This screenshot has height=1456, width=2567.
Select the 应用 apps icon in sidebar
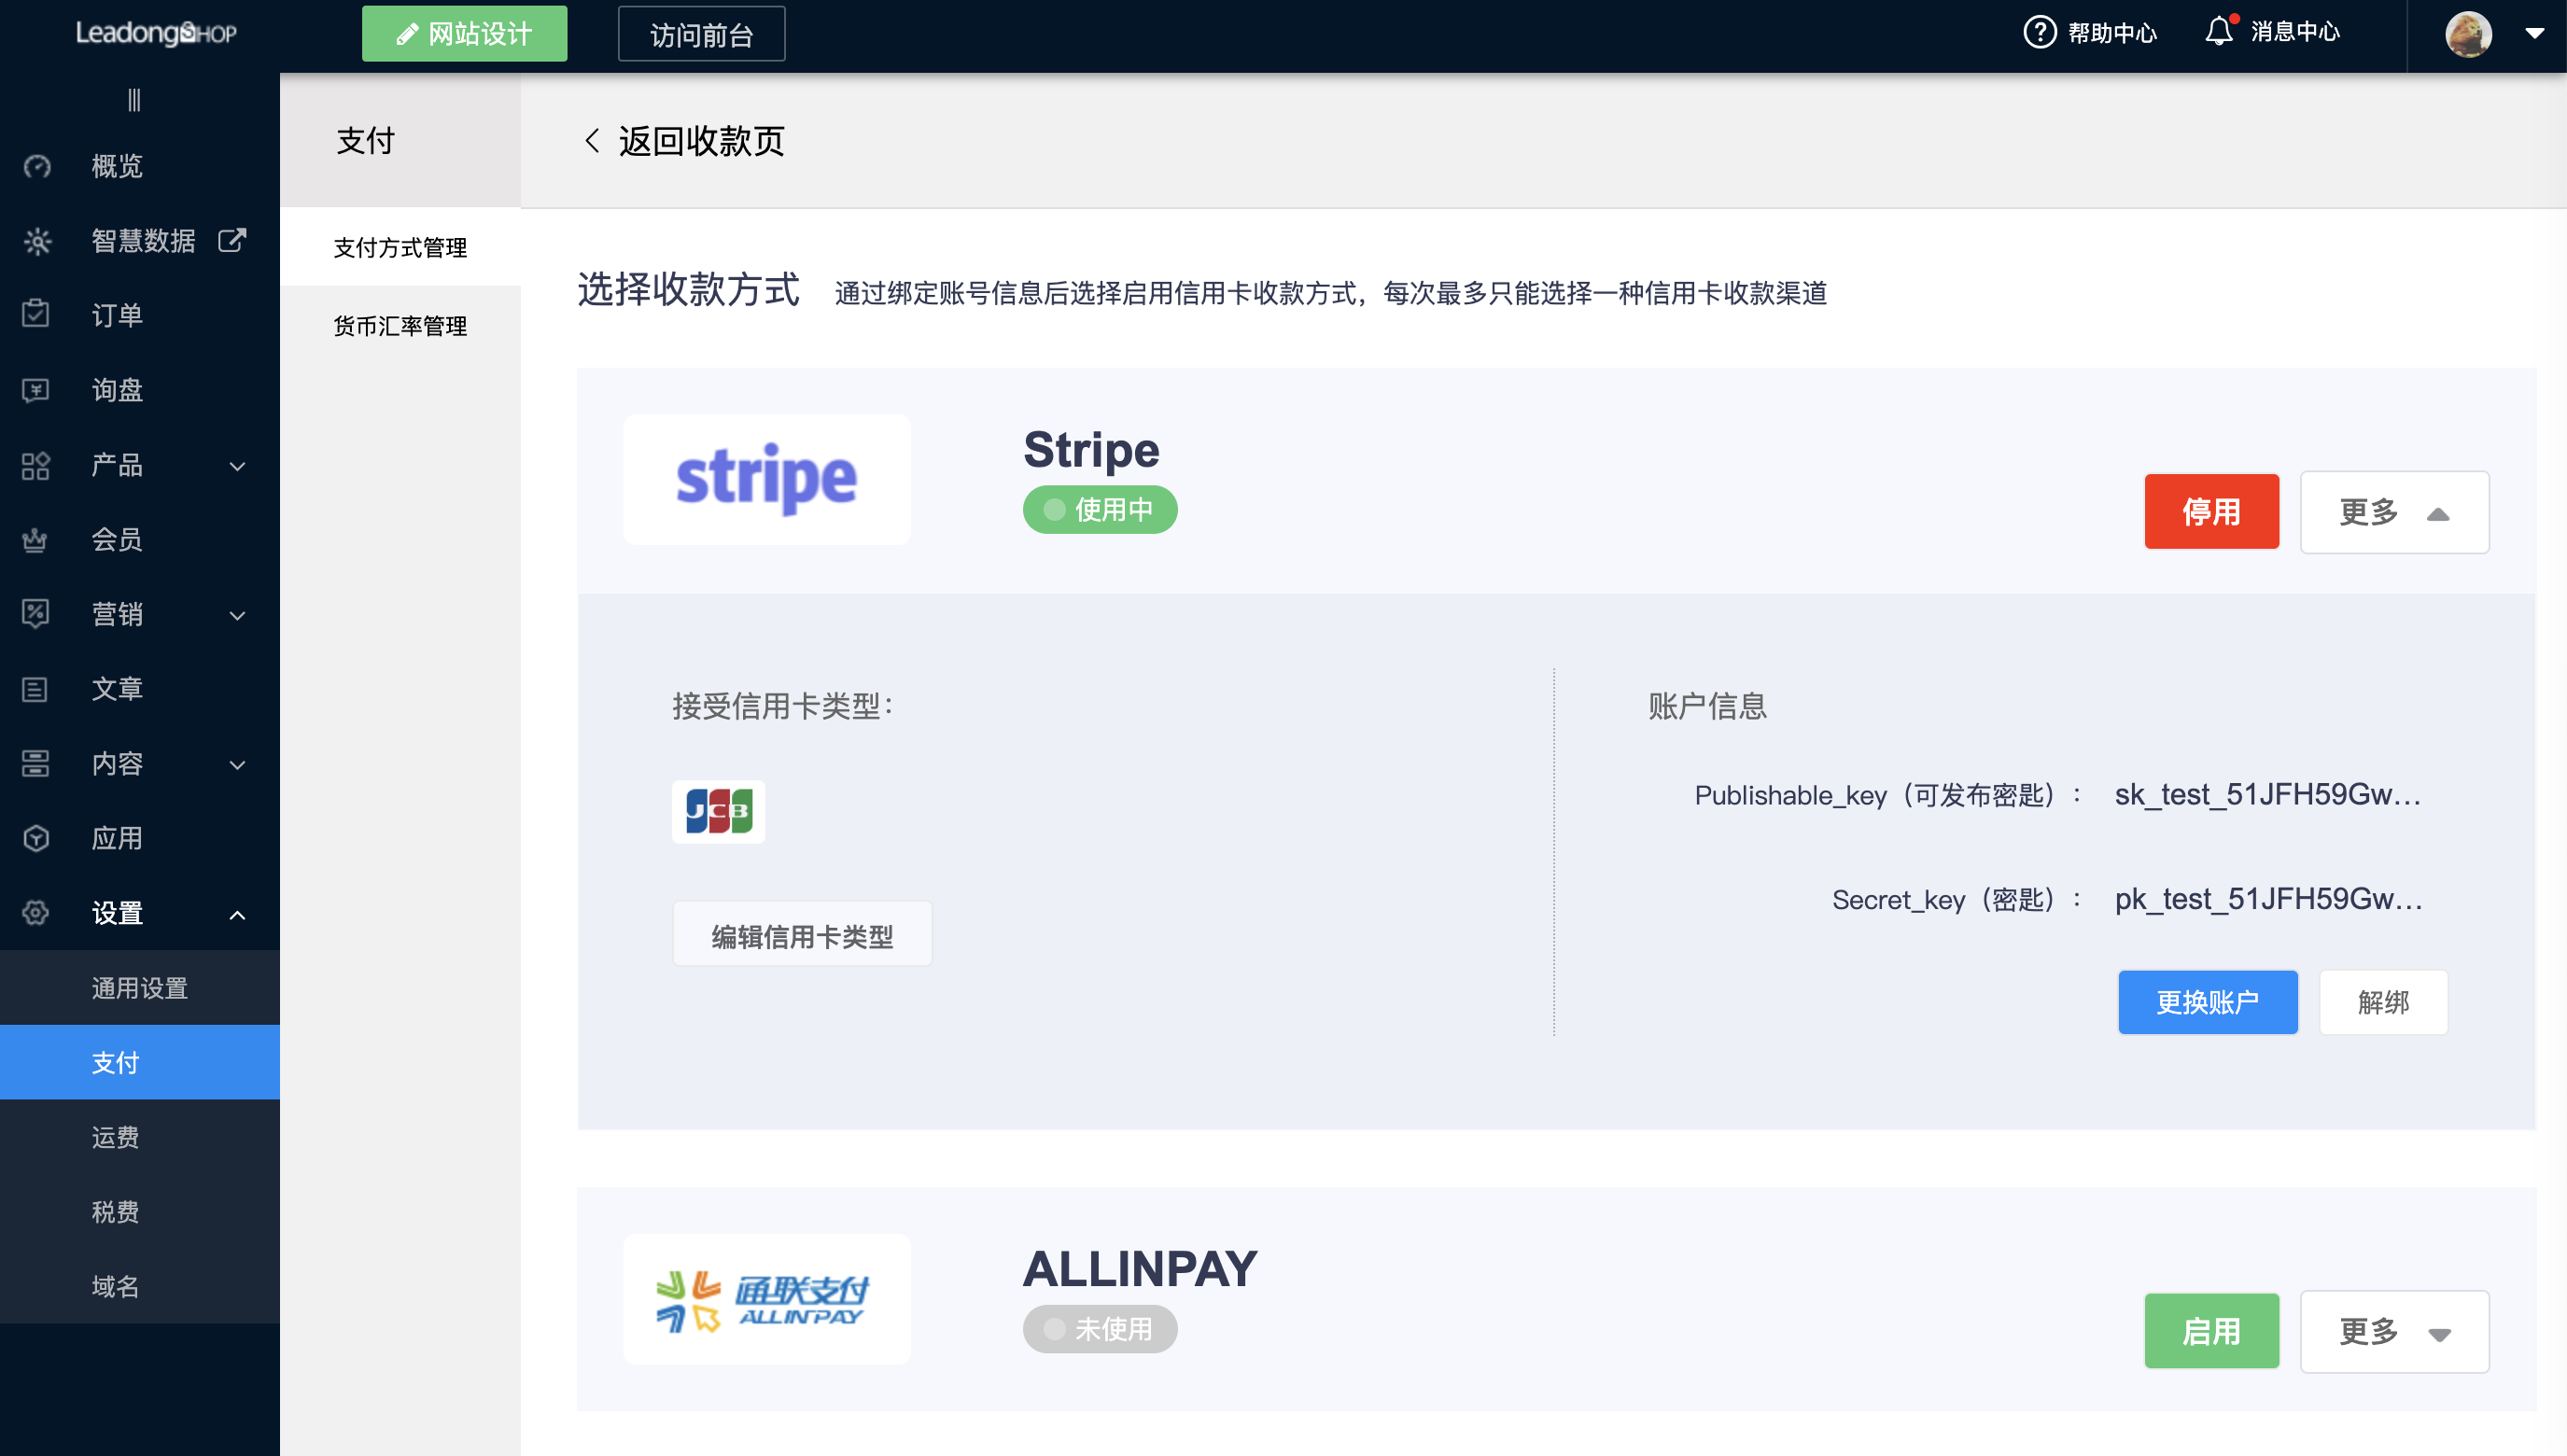click(36, 838)
